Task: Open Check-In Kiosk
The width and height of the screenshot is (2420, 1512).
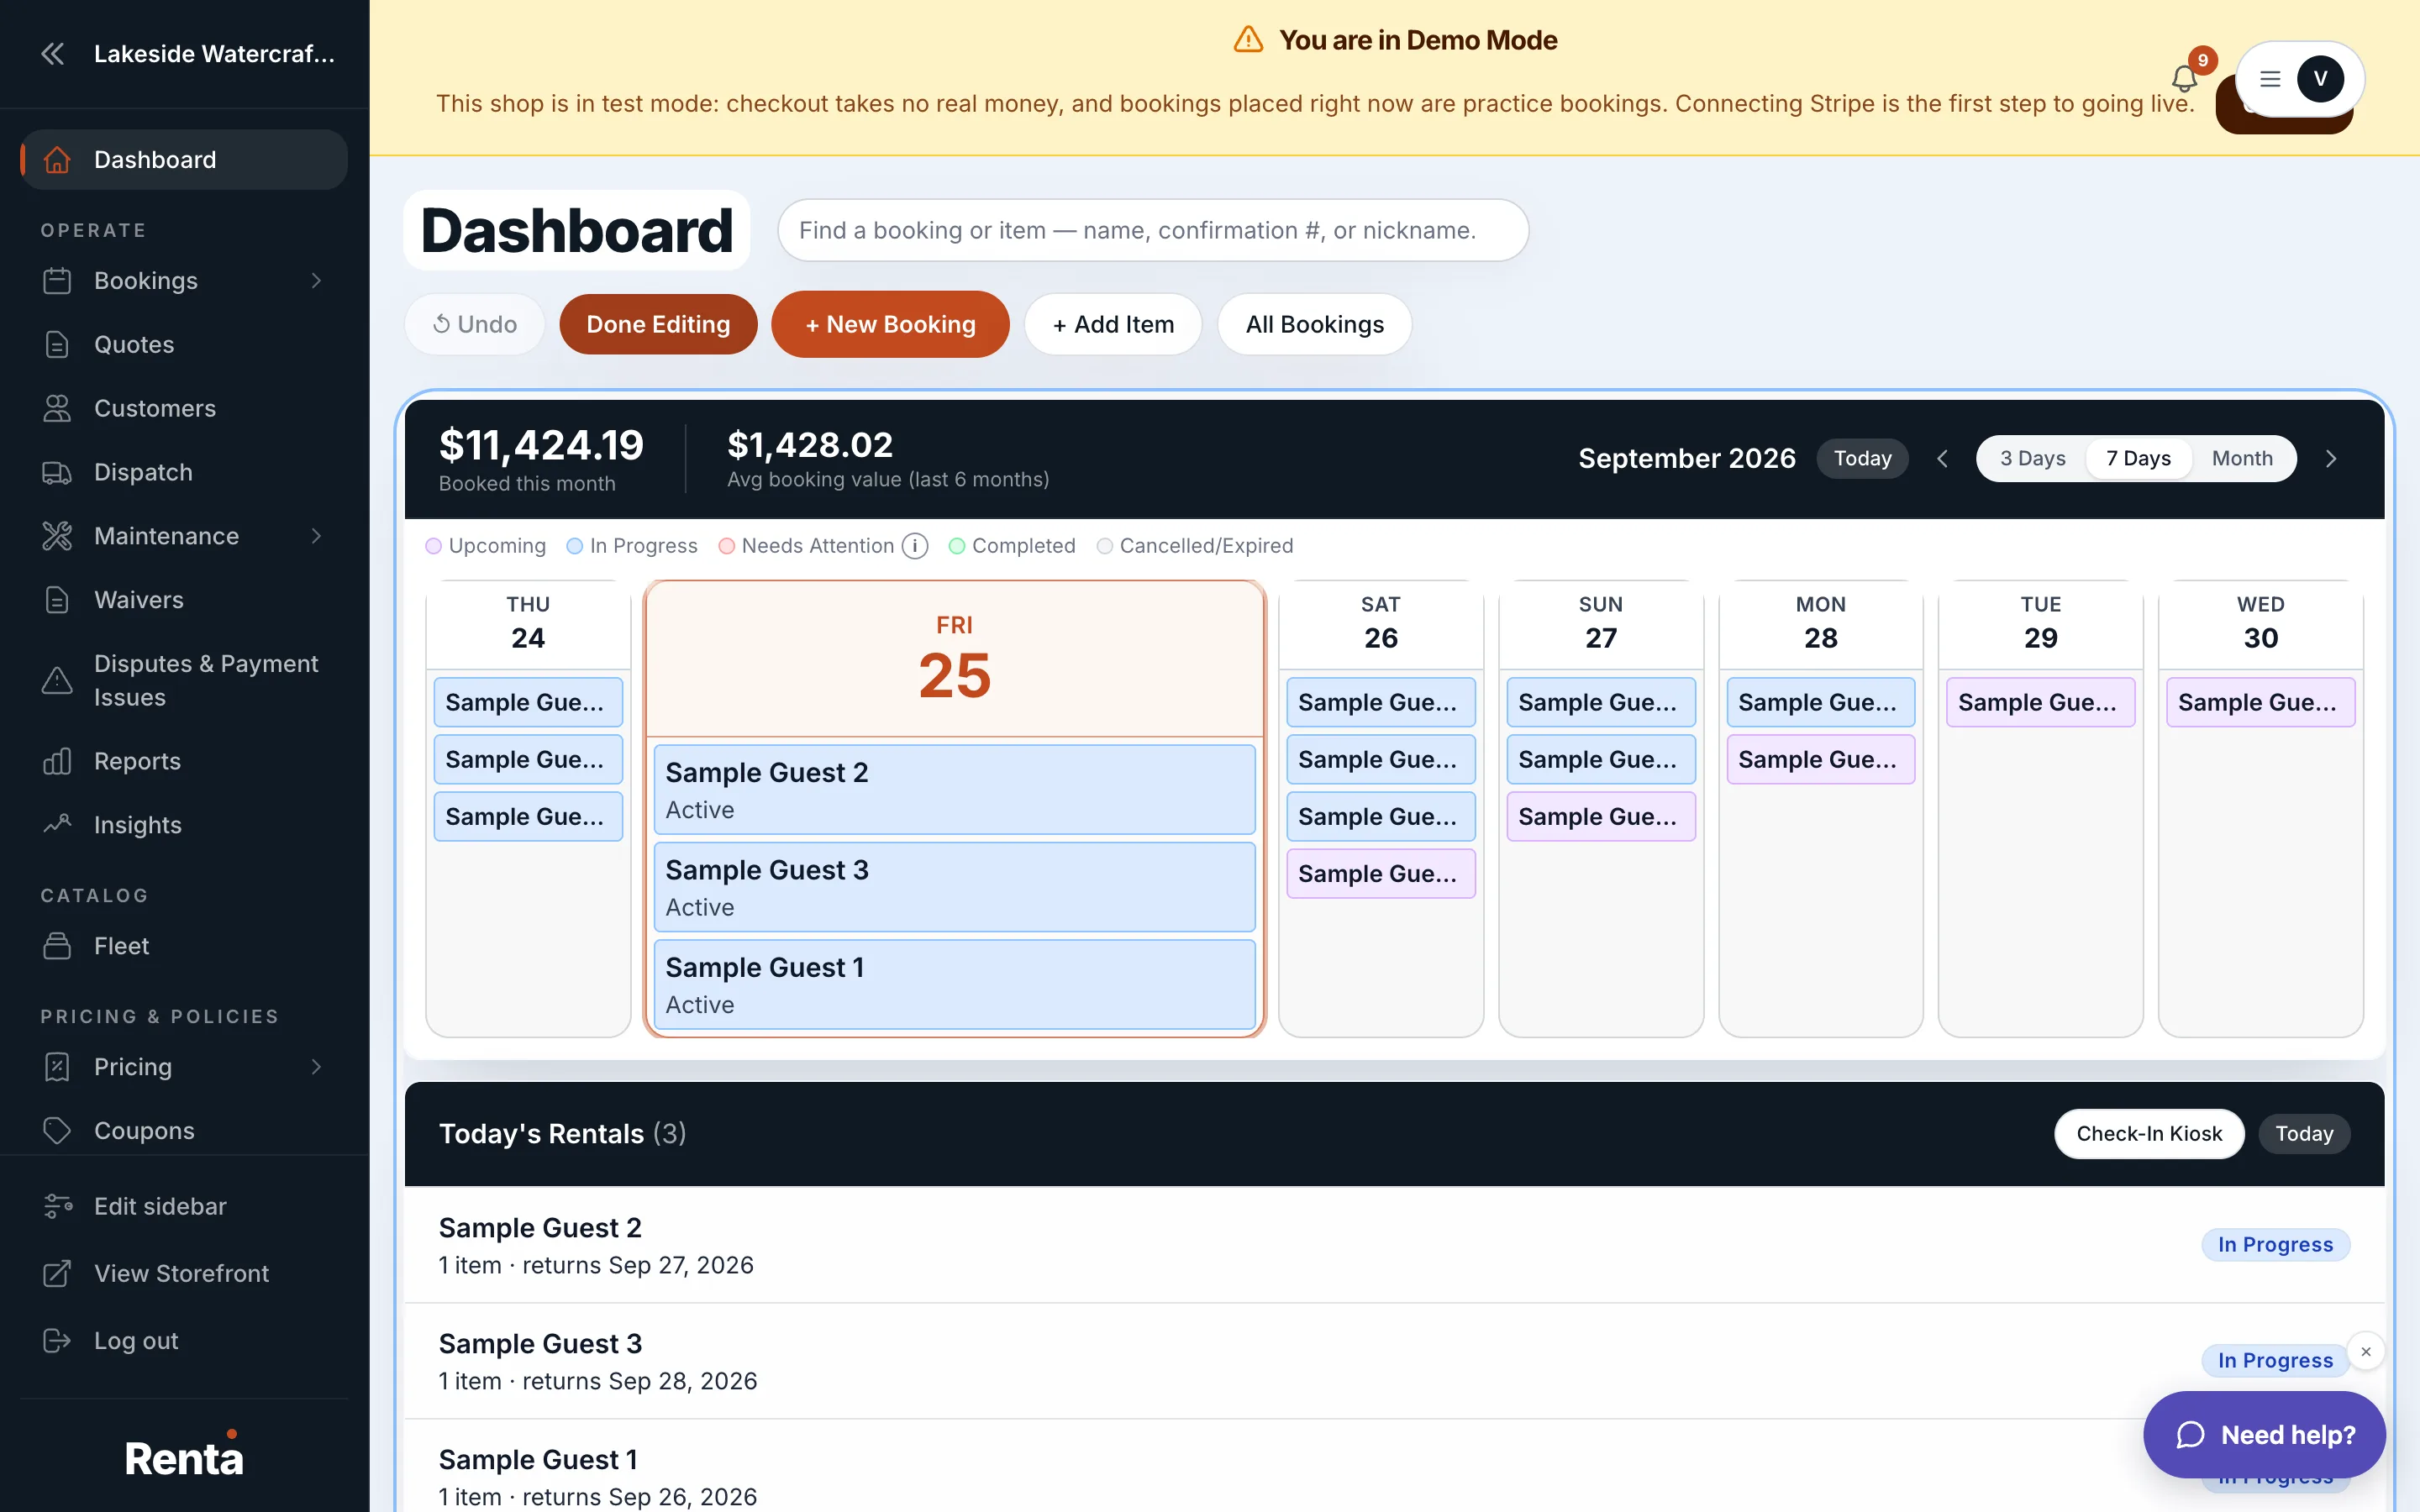Action: [x=2149, y=1134]
